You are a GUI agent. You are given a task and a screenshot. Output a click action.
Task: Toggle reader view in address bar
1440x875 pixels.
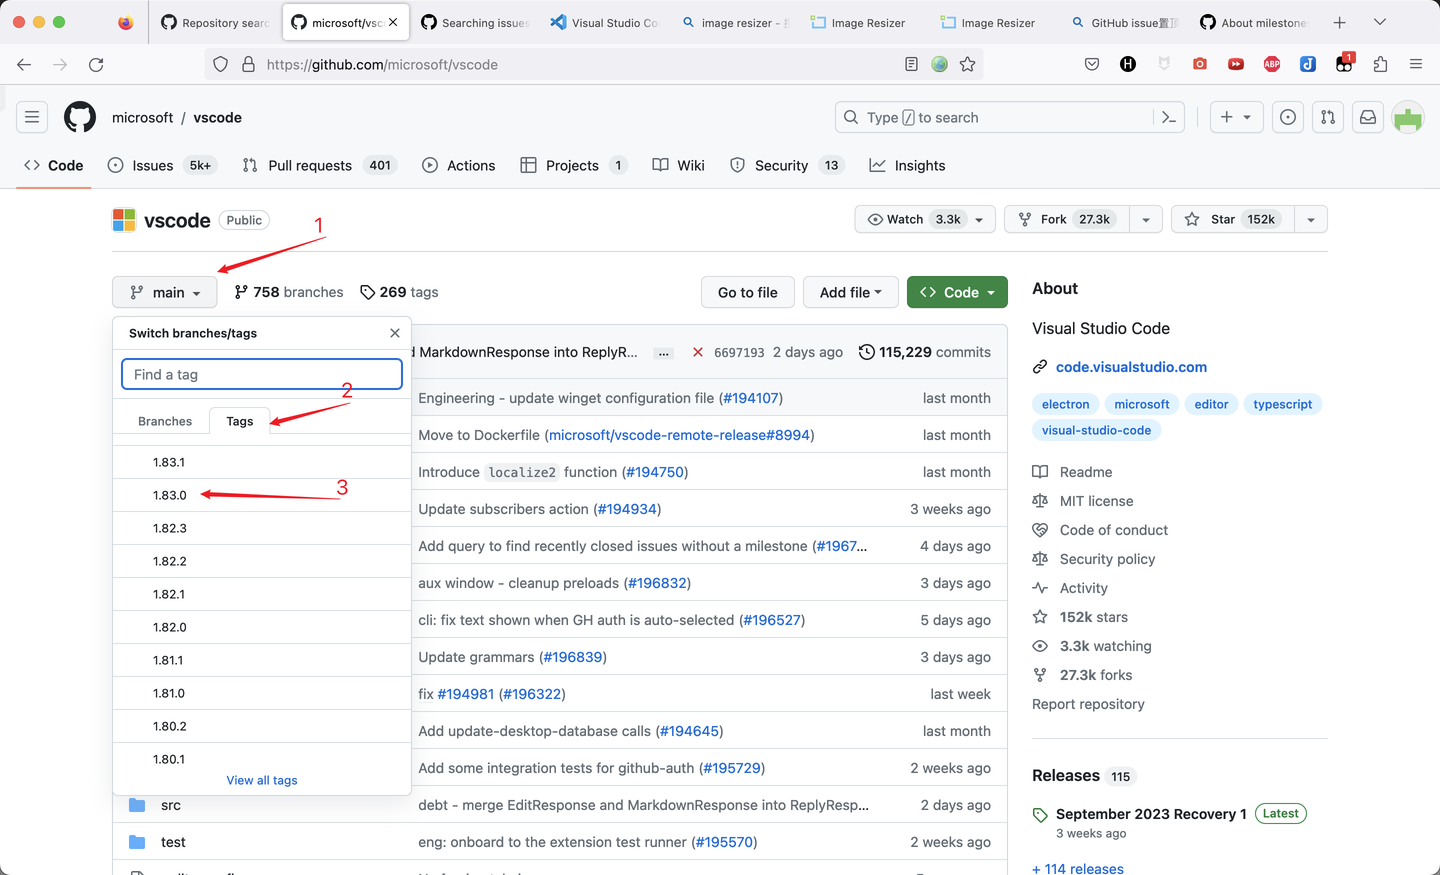tap(911, 64)
